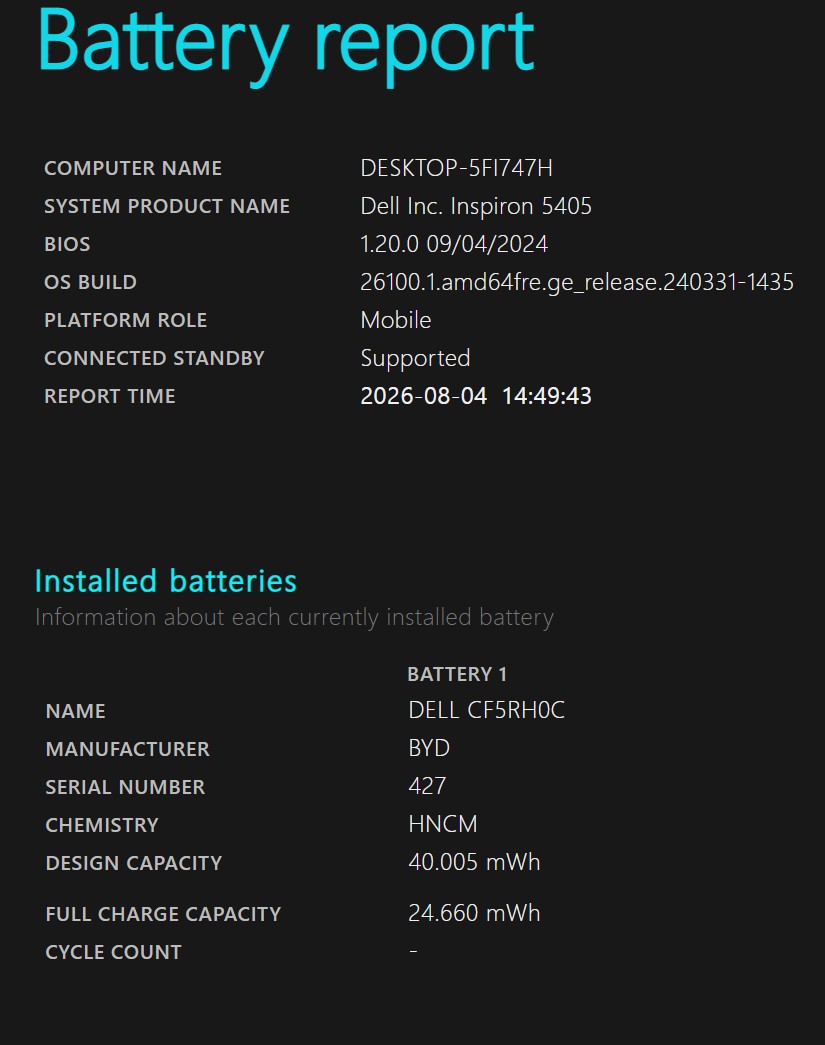The image size is (825, 1045).
Task: Select the battery NAME label
Action: point(75,711)
